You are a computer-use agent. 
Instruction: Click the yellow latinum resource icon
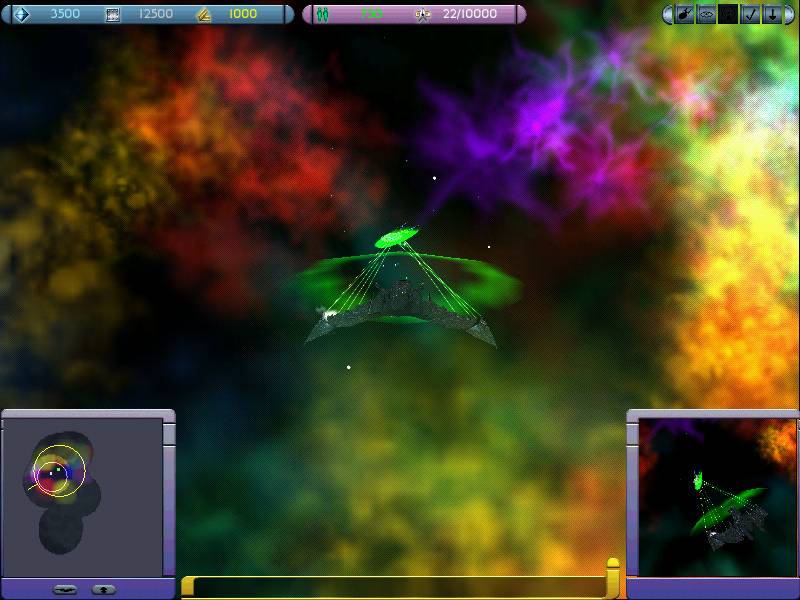tap(203, 14)
